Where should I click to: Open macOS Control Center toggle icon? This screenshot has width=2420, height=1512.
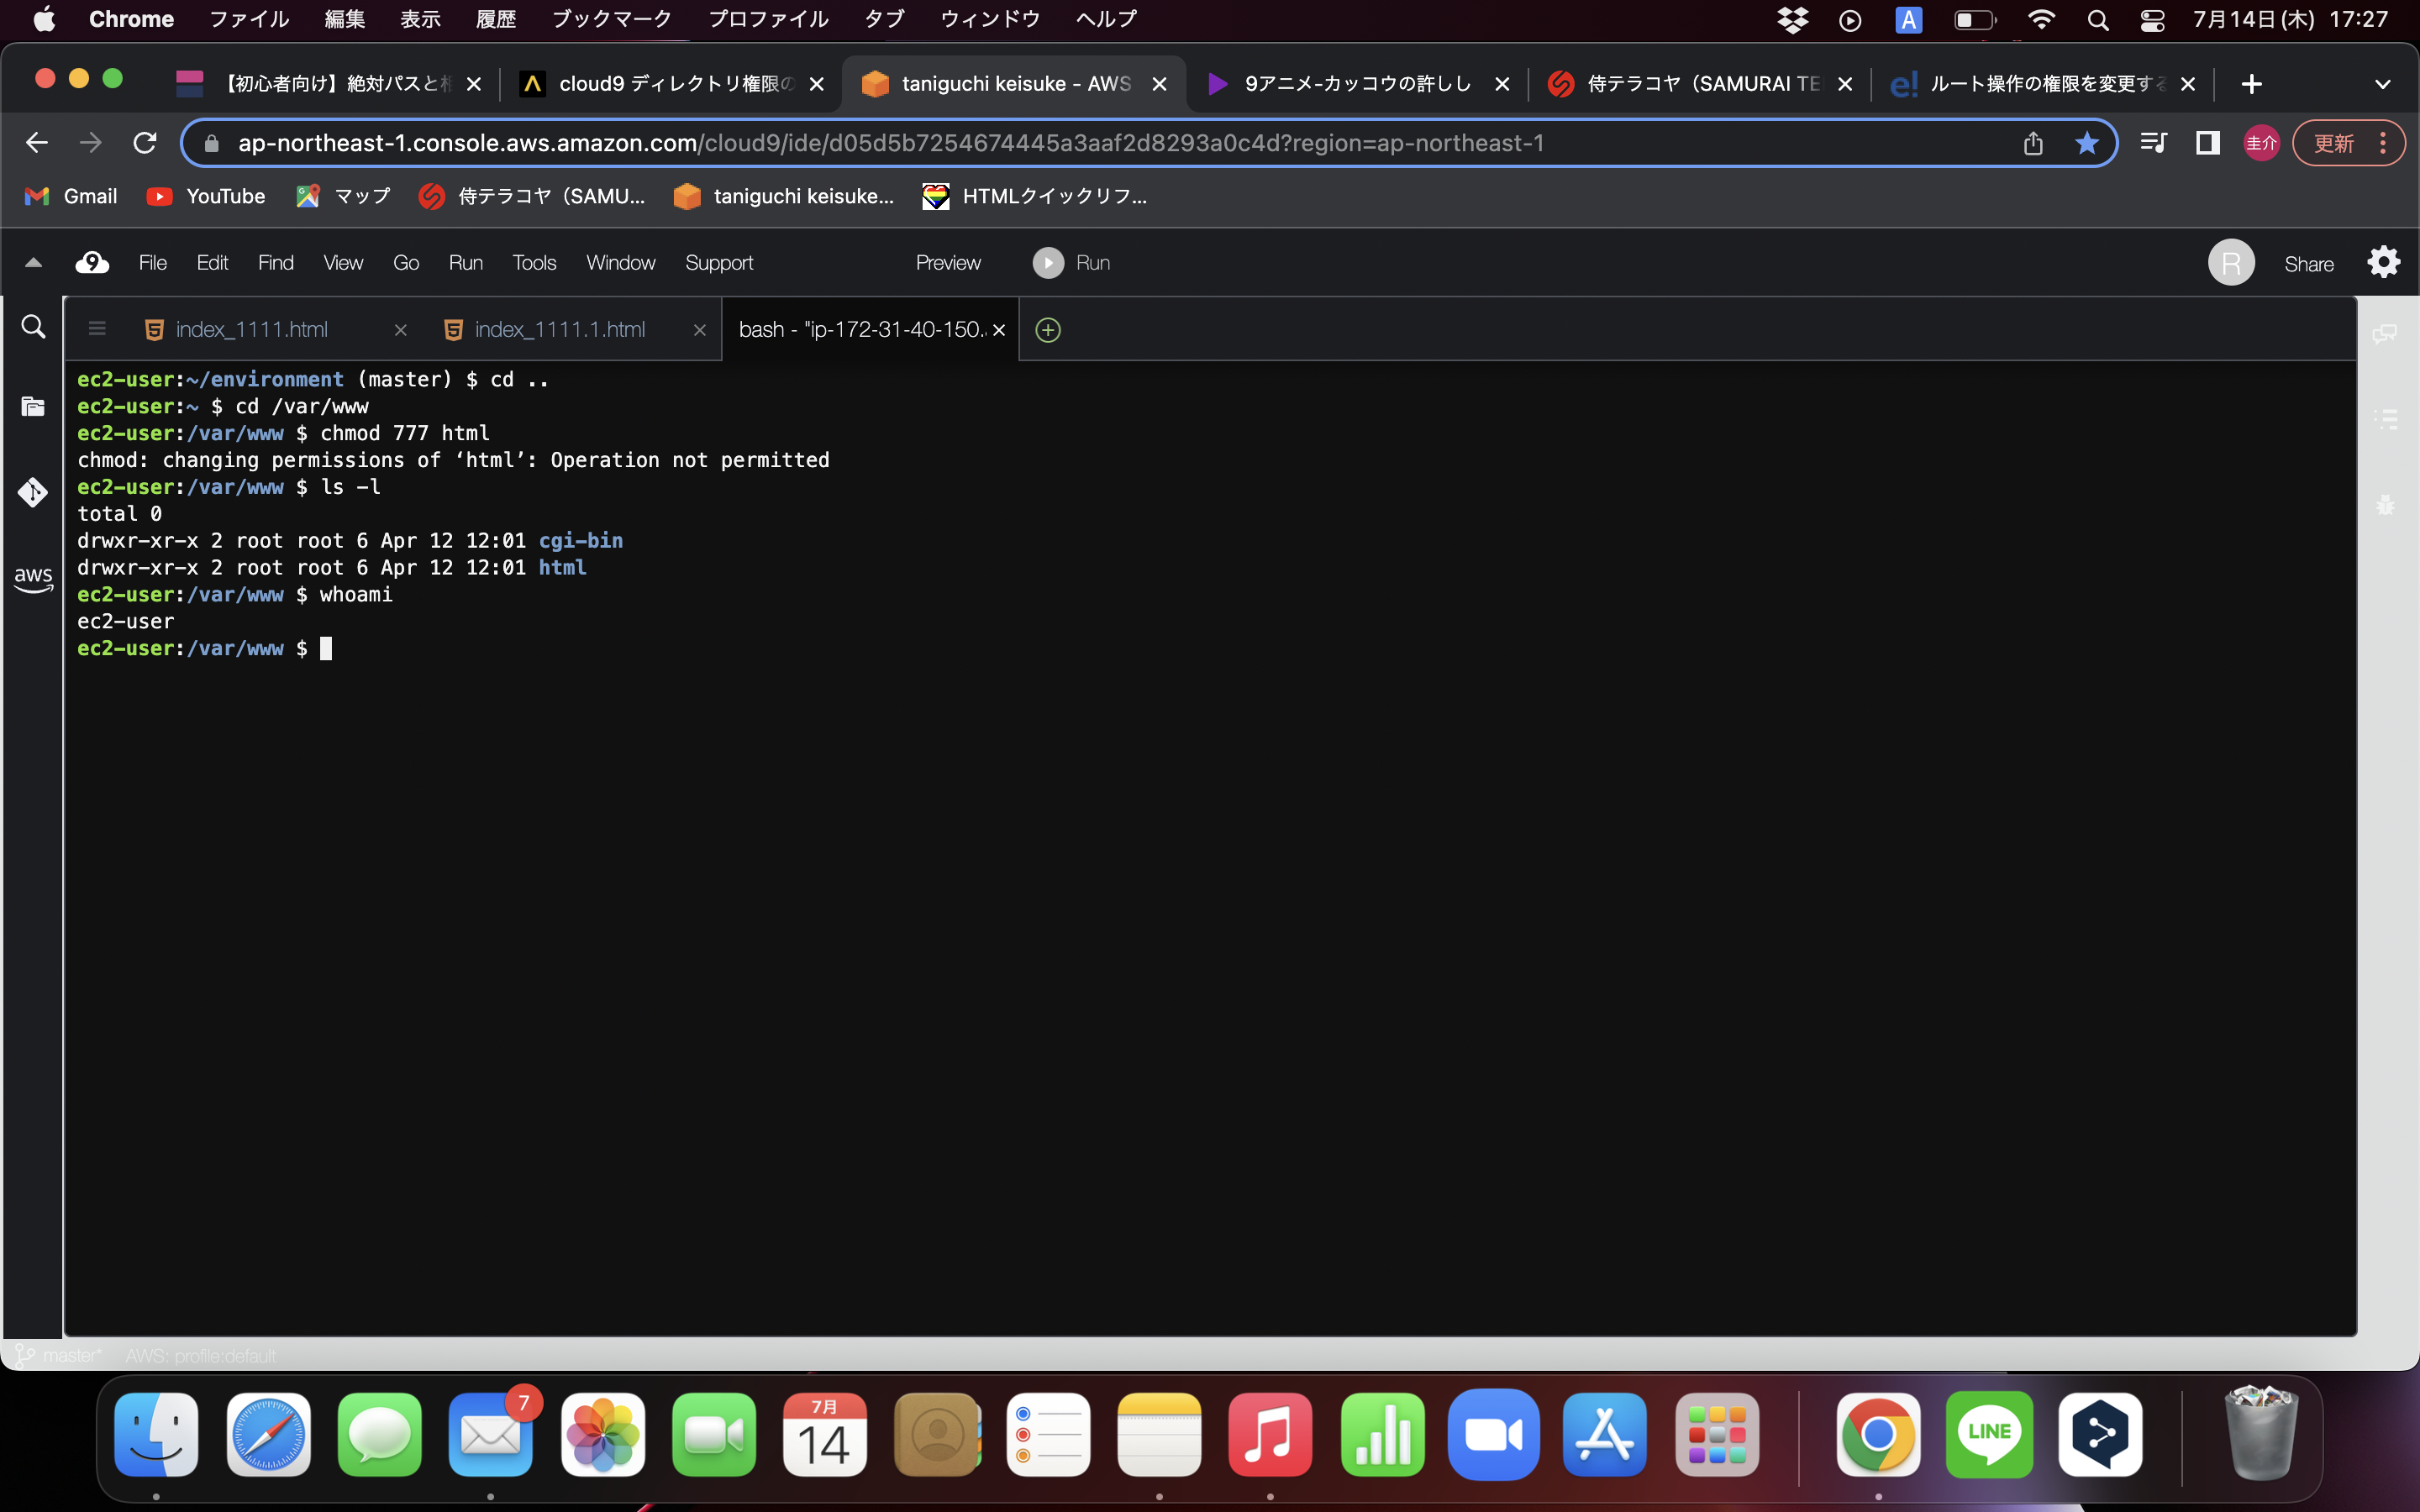coord(2152,20)
